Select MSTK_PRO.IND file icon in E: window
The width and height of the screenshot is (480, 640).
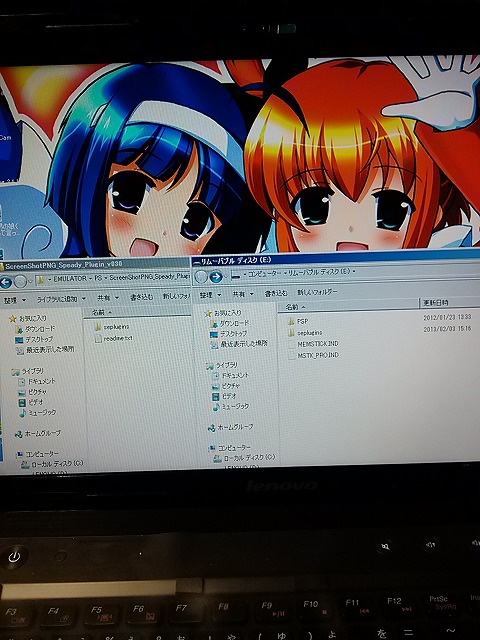click(291, 356)
